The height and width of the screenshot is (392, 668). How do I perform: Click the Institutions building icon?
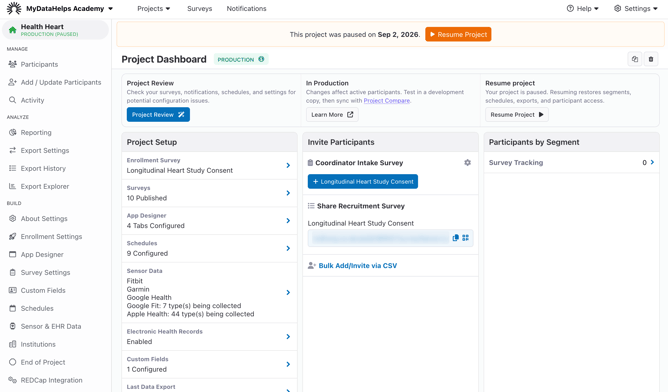[x=12, y=344]
